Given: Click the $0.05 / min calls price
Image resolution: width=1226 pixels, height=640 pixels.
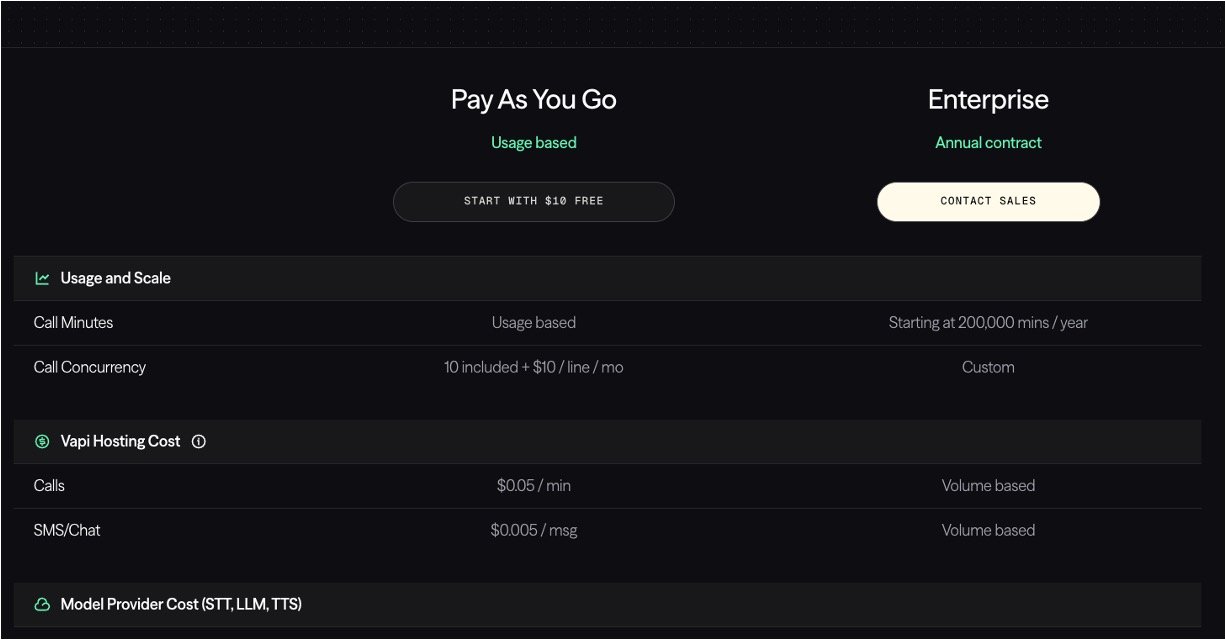Looking at the screenshot, I should coord(533,486).
